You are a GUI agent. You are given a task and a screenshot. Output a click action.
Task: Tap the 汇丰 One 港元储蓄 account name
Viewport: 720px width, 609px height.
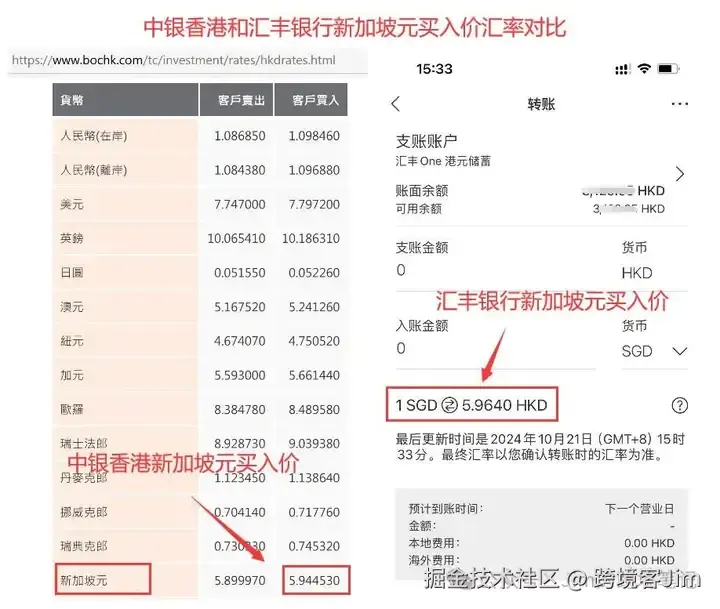point(443,161)
